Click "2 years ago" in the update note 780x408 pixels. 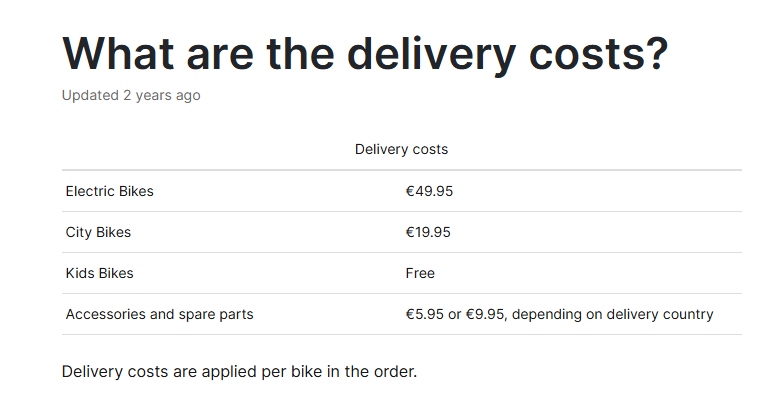coord(162,95)
